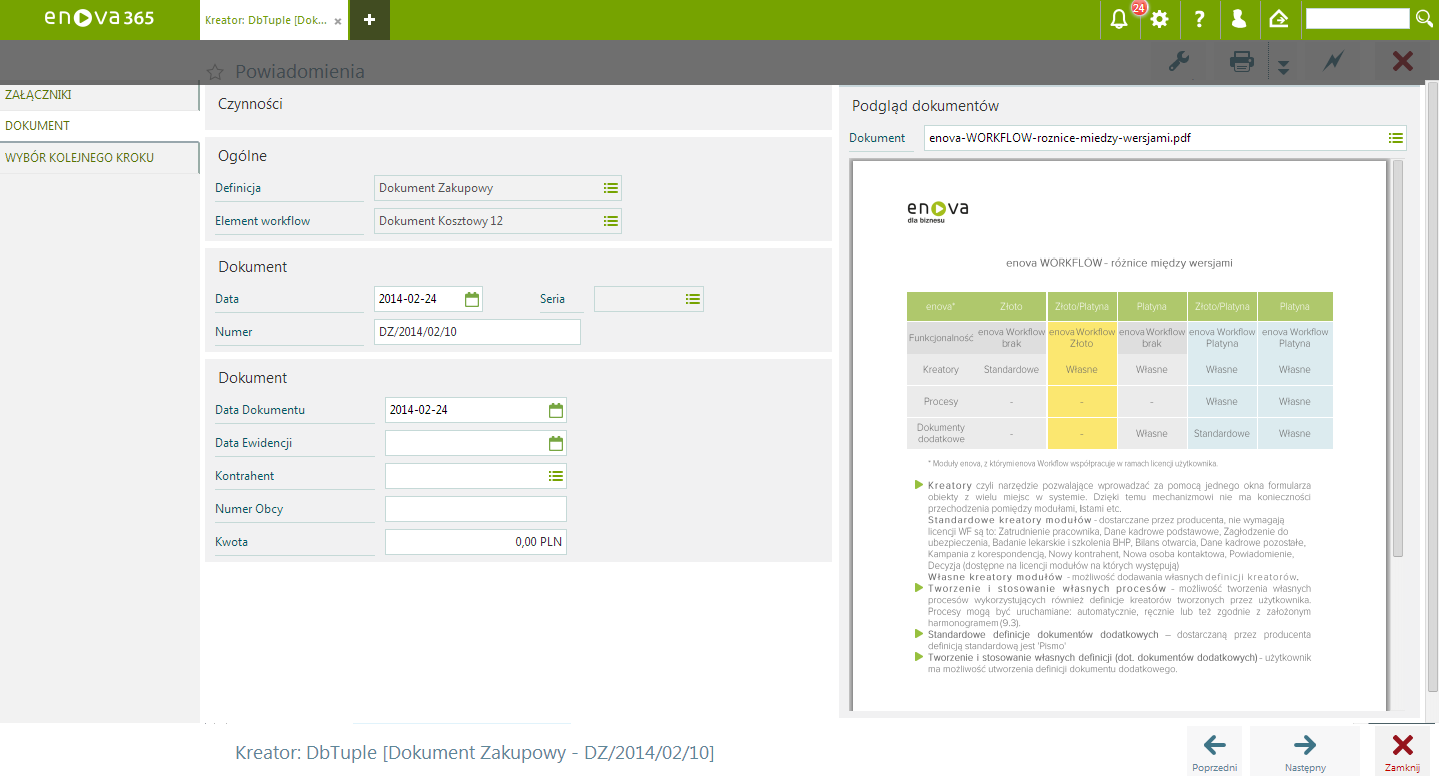Go back with Poprzedni button
Viewport: 1439px width, 776px height.
[x=1215, y=751]
